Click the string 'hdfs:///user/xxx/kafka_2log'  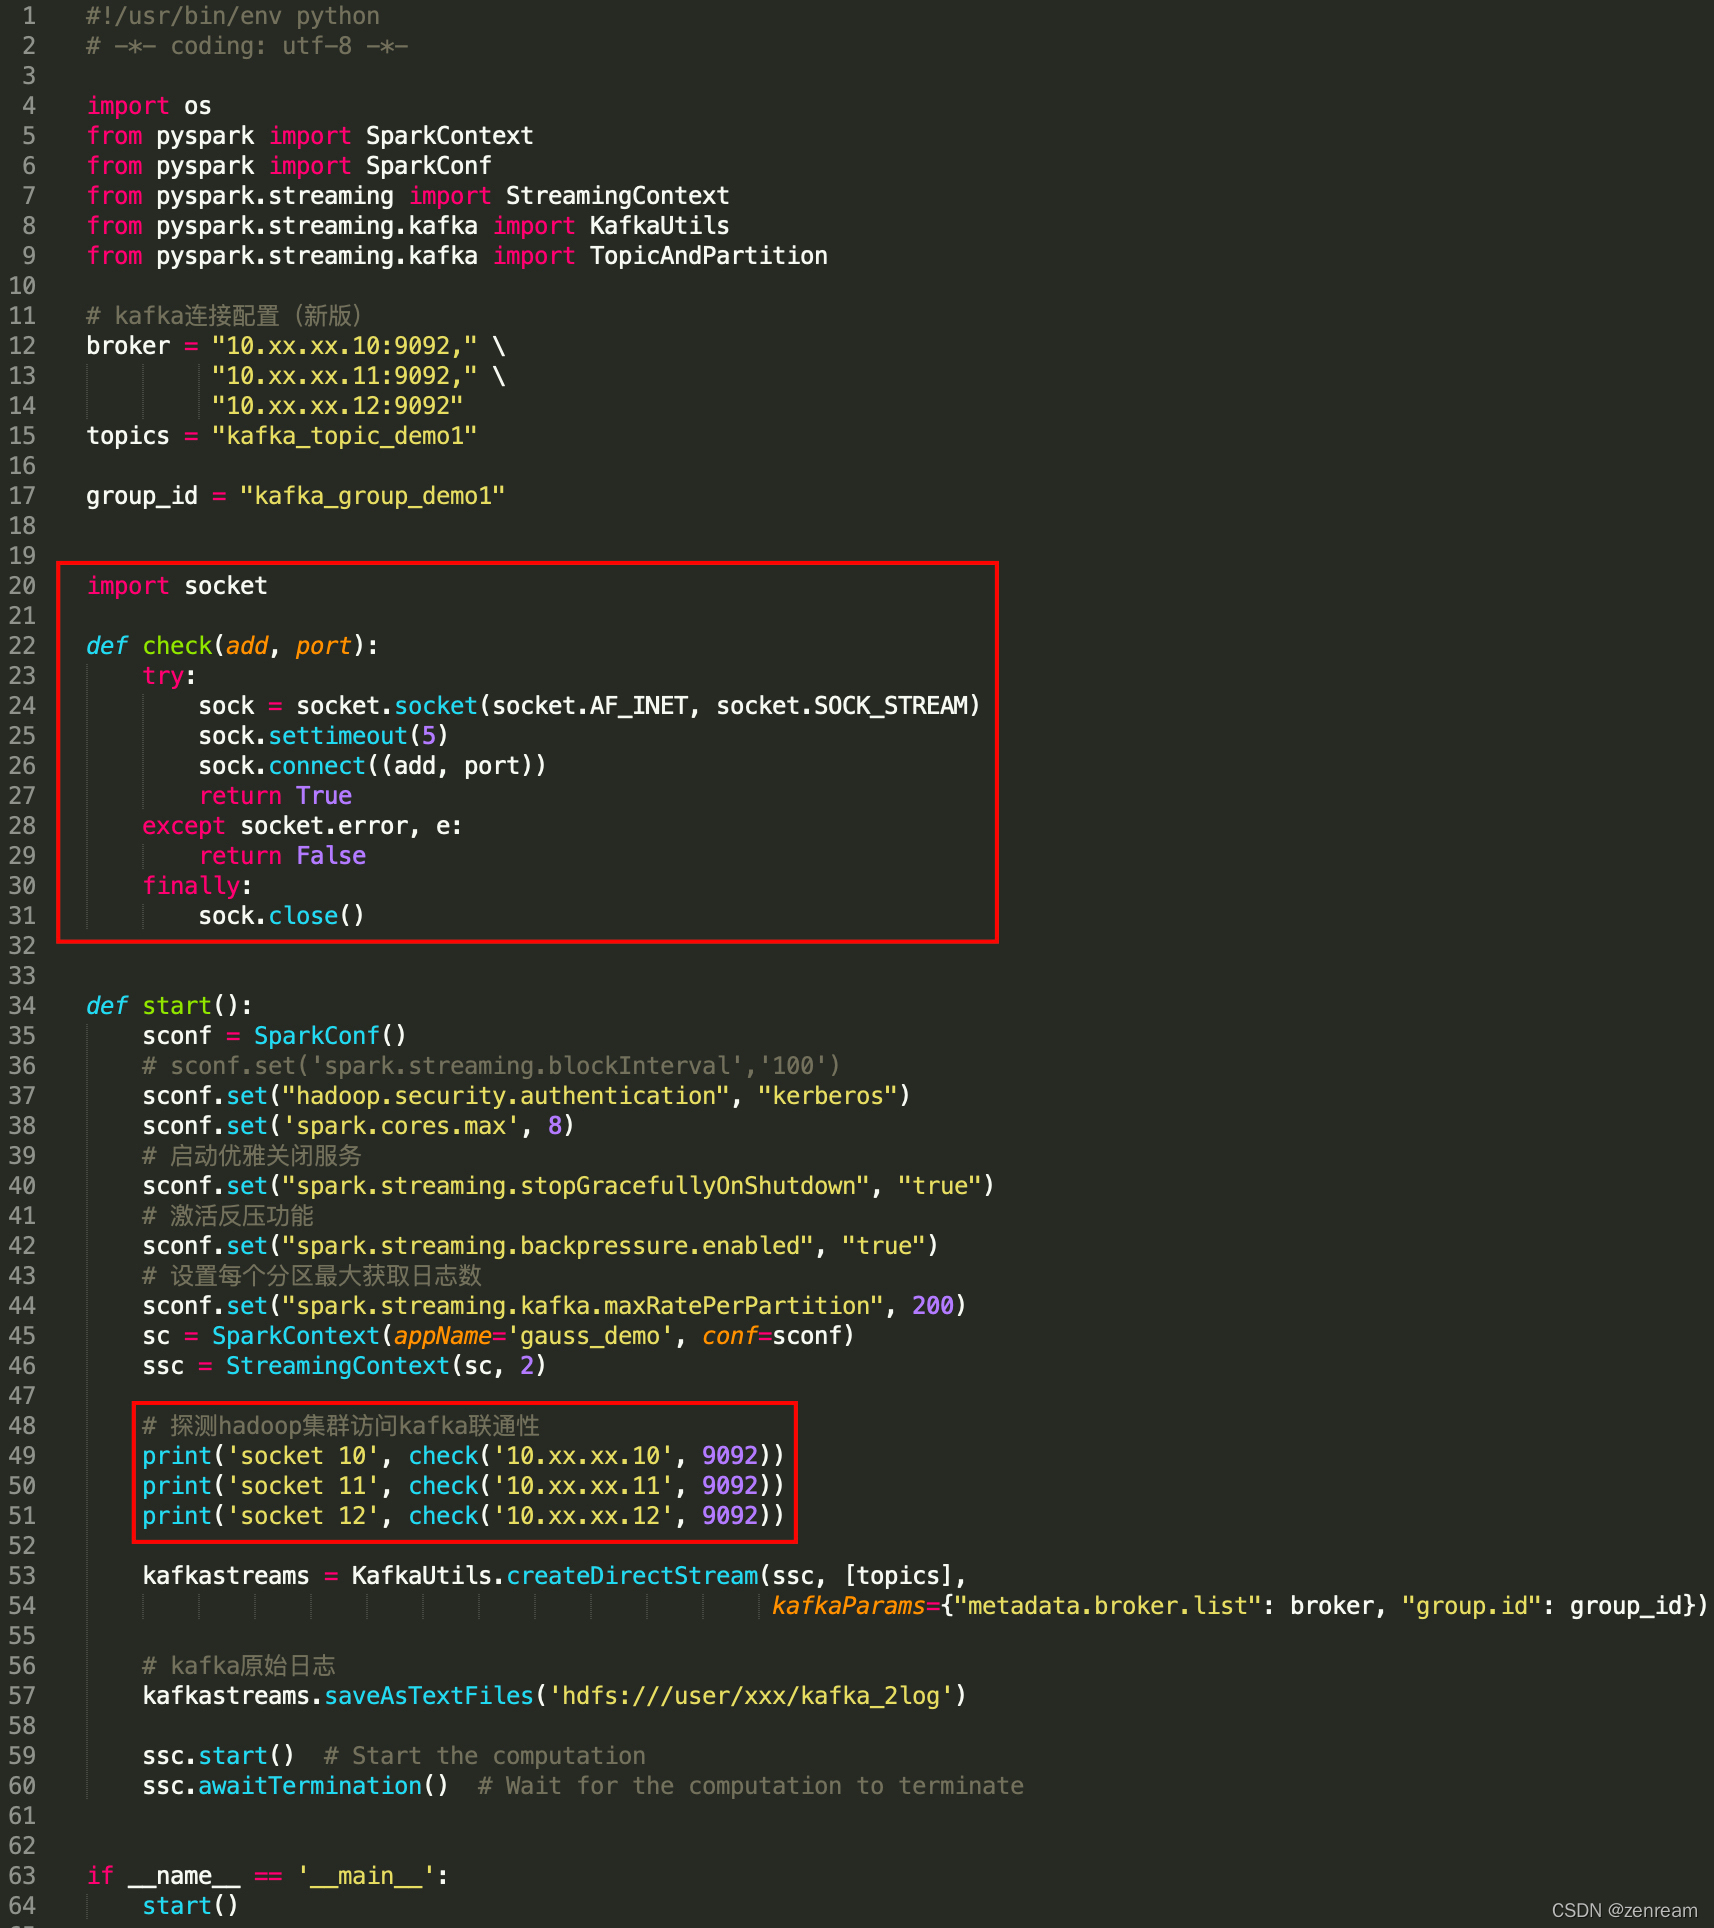[x=750, y=1696]
